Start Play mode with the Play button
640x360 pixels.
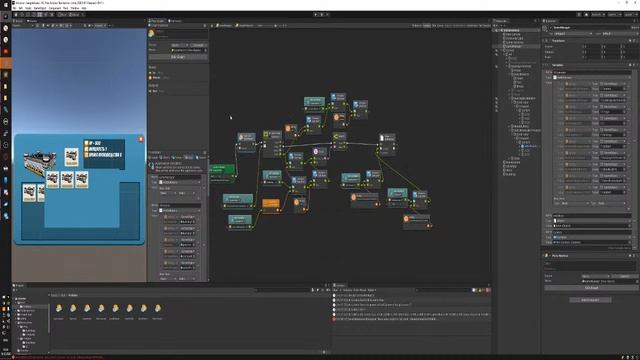pyautogui.click(x=316, y=15)
